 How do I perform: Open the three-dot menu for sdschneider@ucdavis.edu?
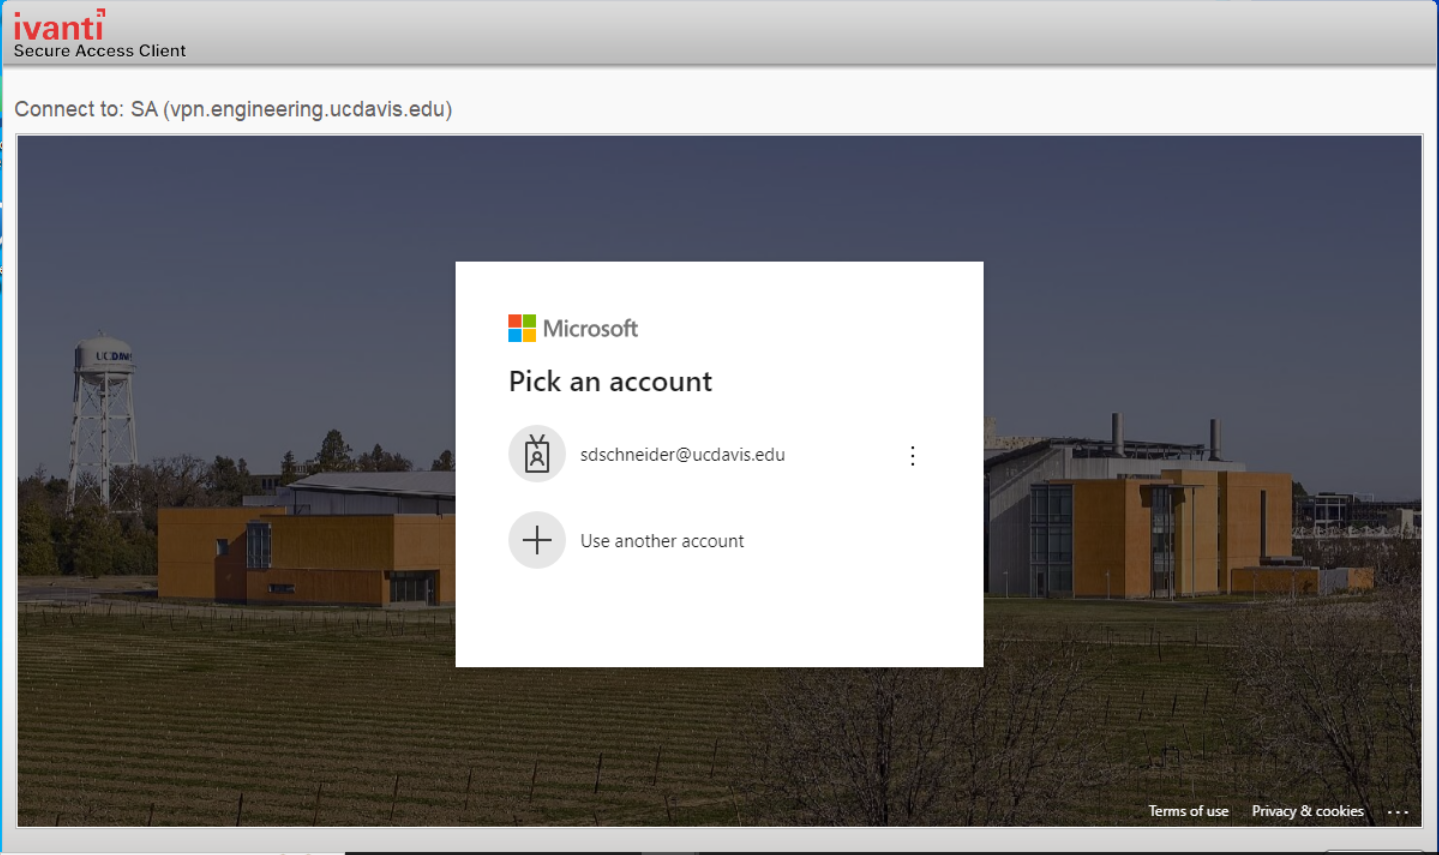[912, 455]
